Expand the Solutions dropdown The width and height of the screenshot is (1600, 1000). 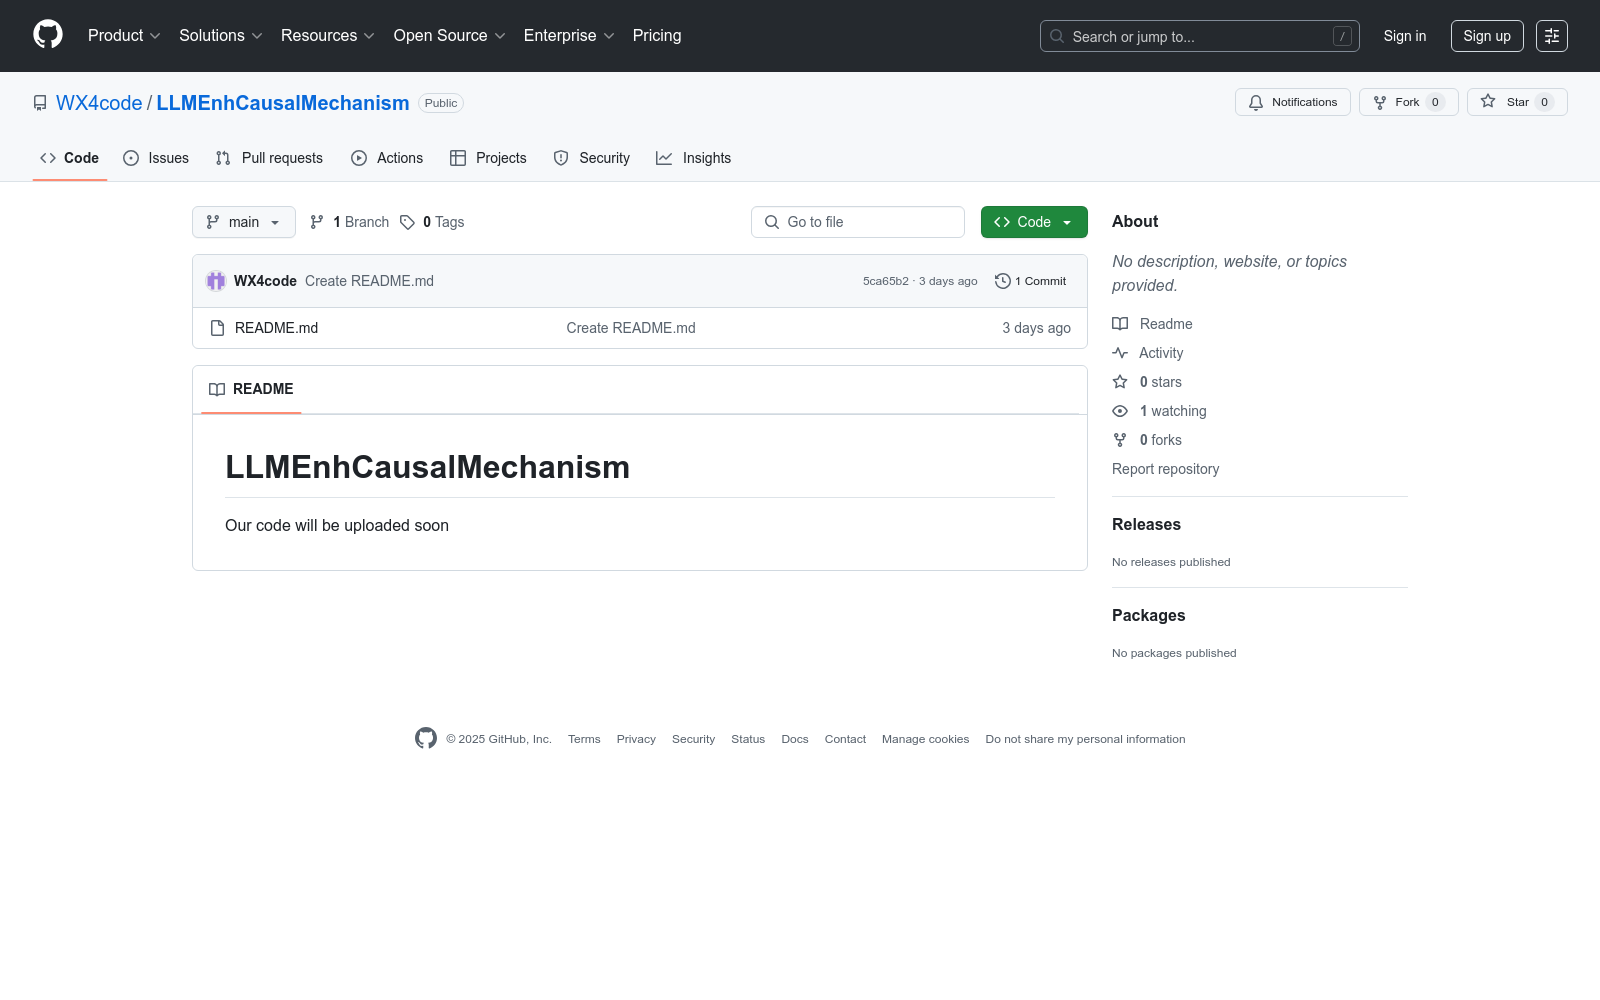(x=221, y=35)
